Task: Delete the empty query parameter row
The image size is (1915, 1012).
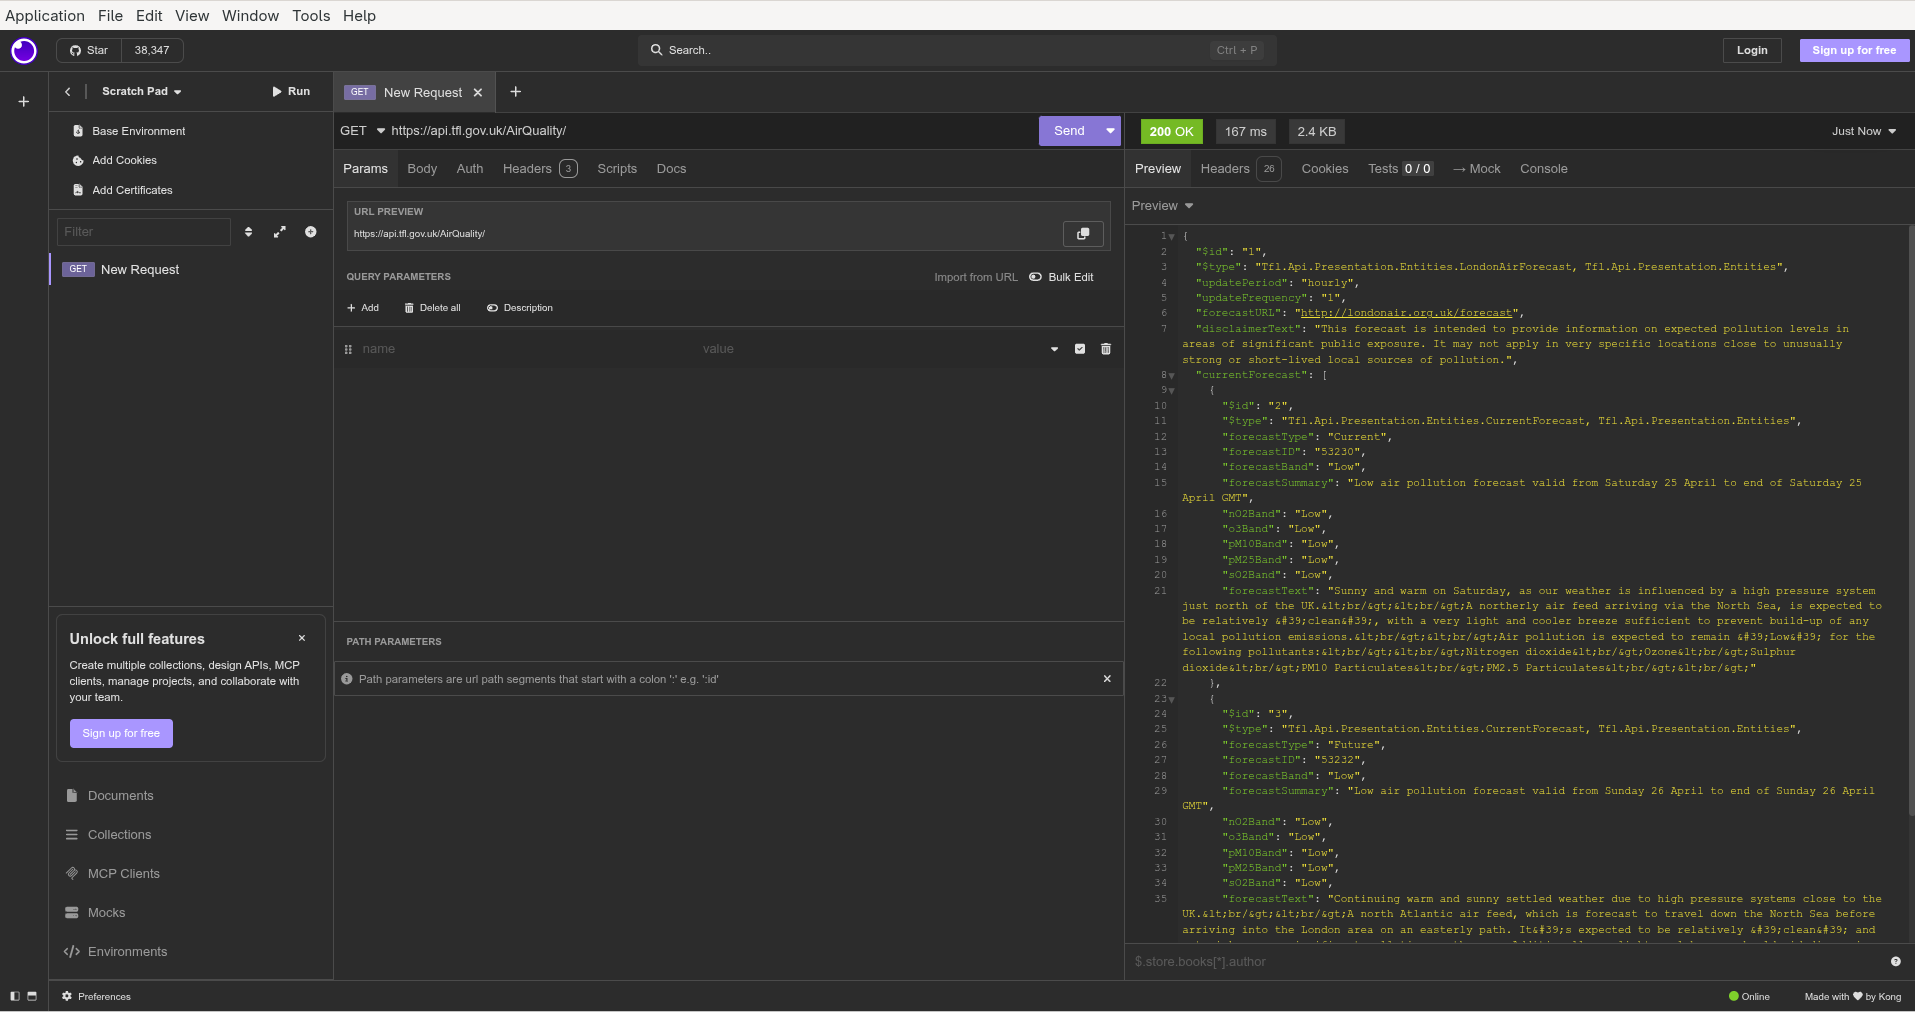Action: click(1106, 349)
